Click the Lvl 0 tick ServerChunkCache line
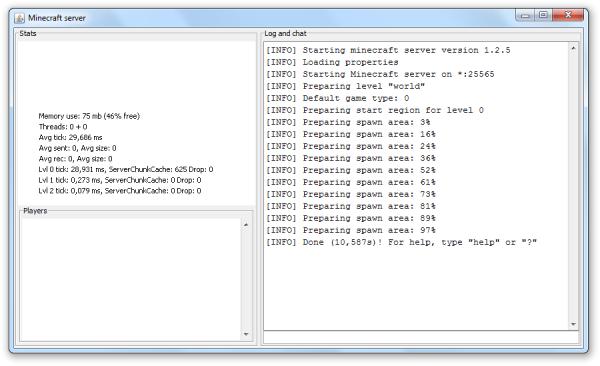600x366 pixels. 126,169
